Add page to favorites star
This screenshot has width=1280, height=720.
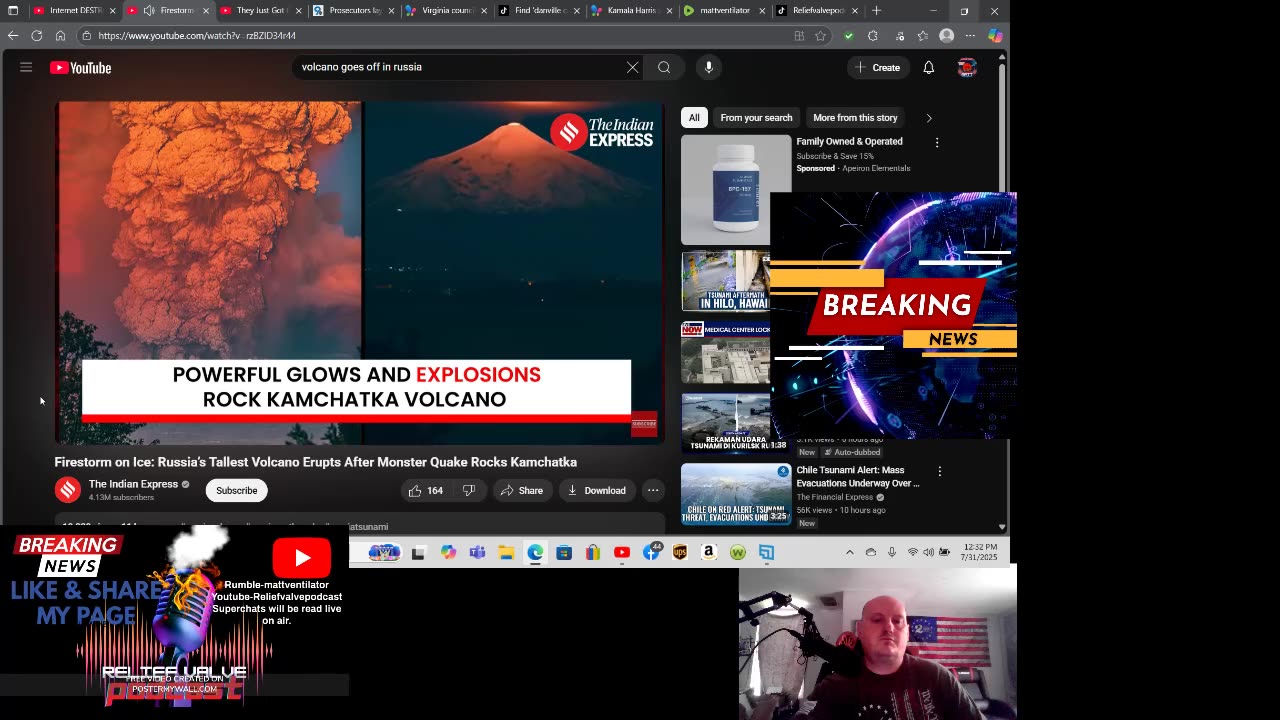[x=820, y=36]
